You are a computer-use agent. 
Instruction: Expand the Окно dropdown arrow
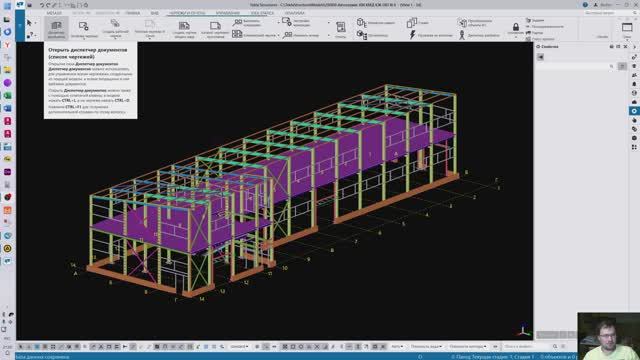click(627, 40)
